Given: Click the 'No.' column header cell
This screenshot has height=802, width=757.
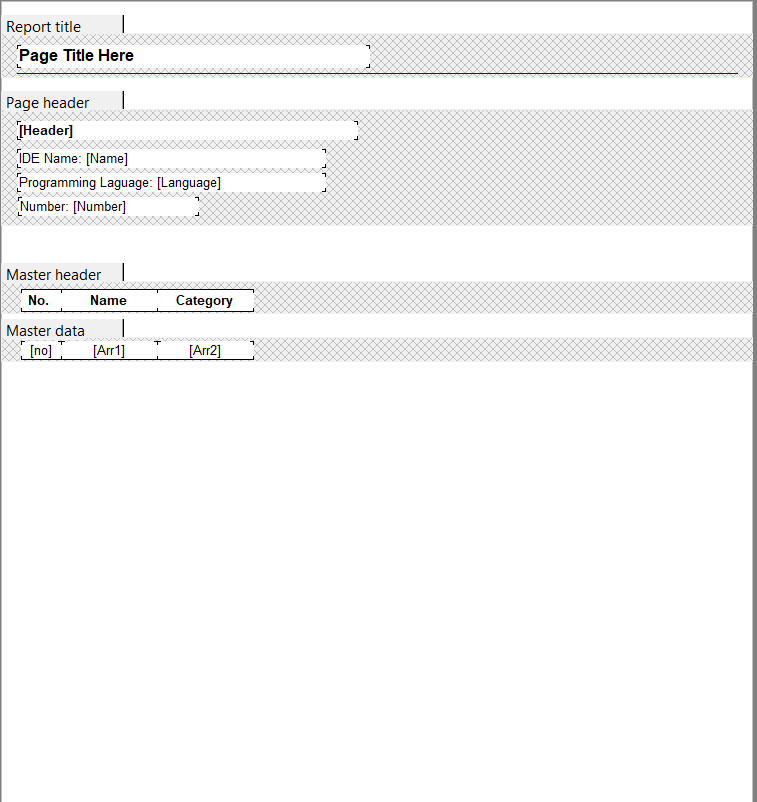Looking at the screenshot, I should 40,300.
